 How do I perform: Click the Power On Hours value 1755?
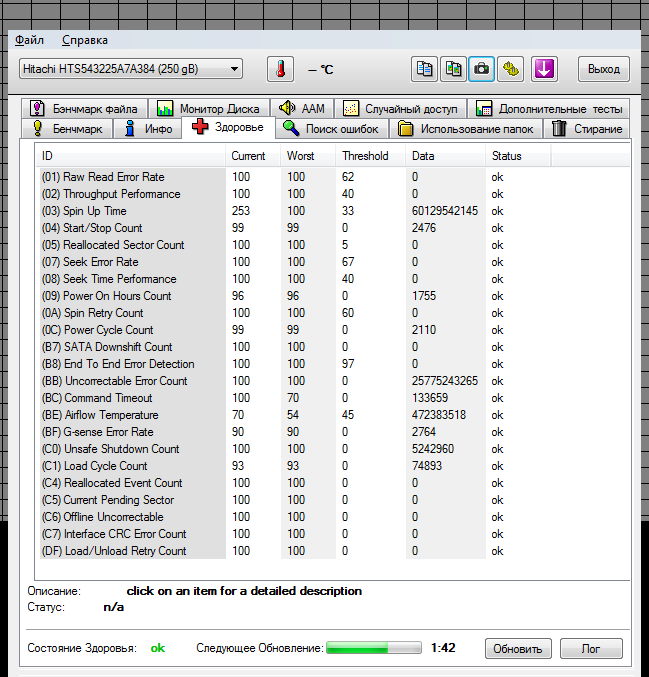[424, 296]
